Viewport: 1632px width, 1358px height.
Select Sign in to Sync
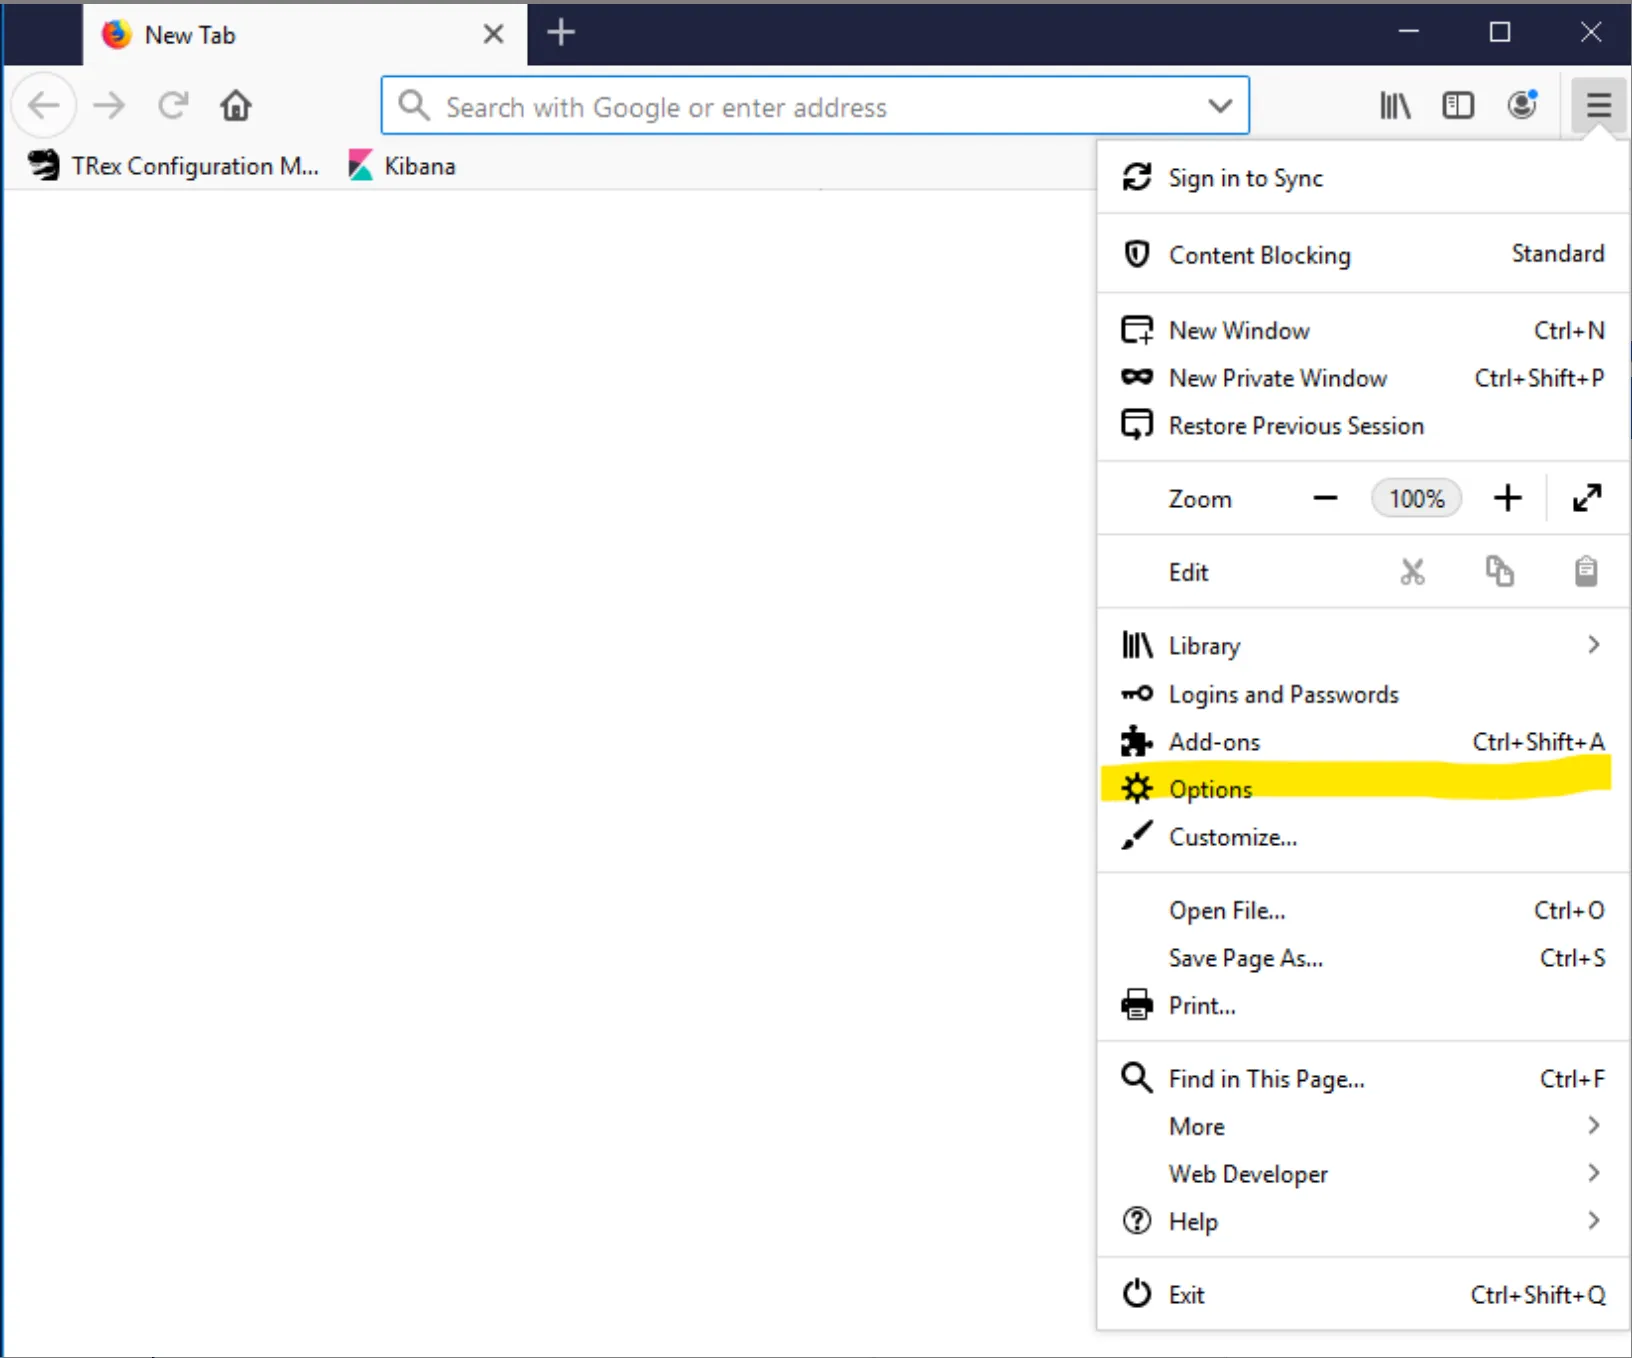[x=1363, y=178]
